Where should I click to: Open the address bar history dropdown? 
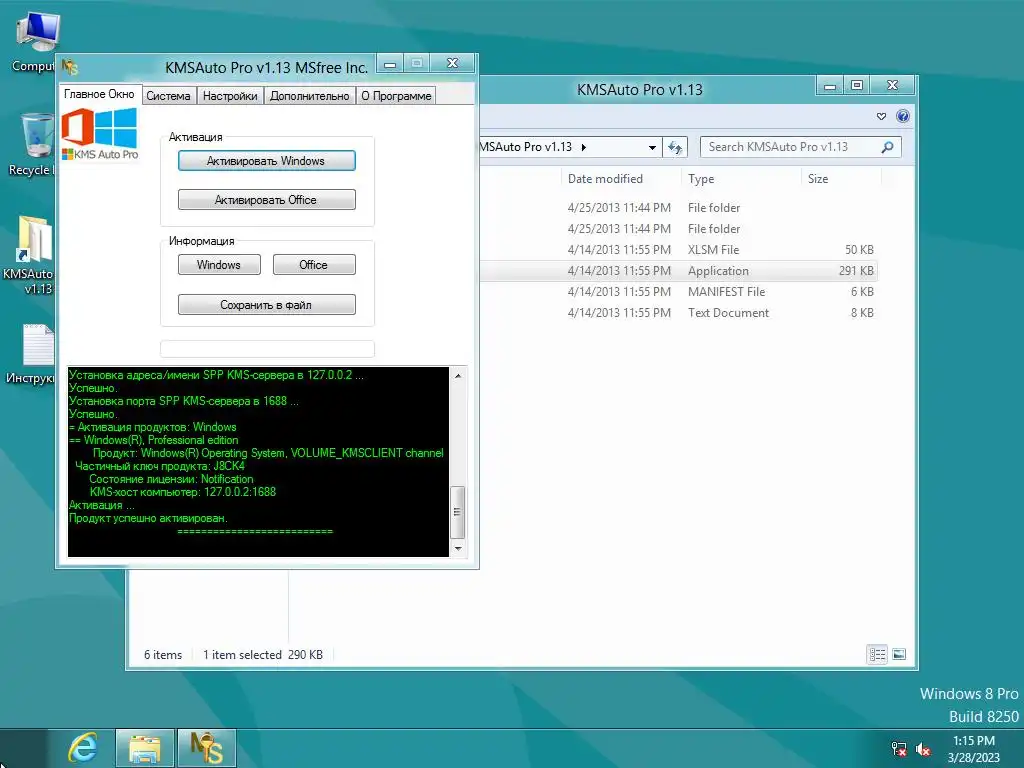click(x=652, y=148)
